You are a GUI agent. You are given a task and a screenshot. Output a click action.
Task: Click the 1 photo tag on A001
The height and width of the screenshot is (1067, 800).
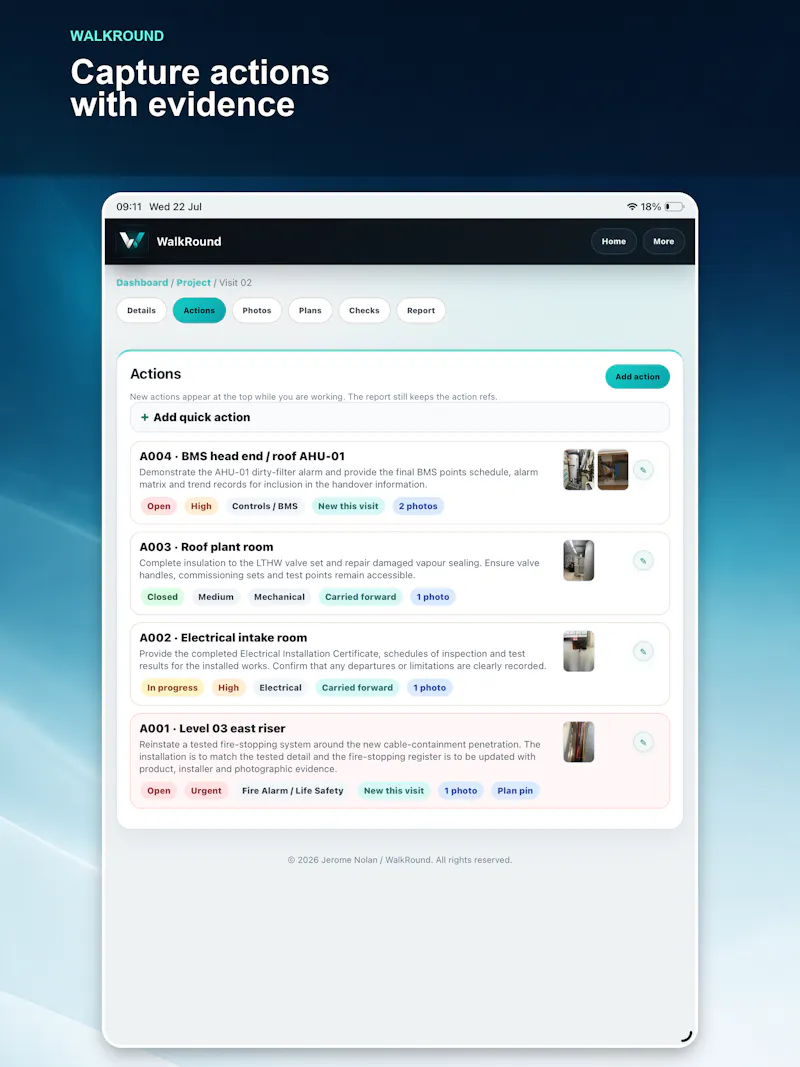pos(461,791)
